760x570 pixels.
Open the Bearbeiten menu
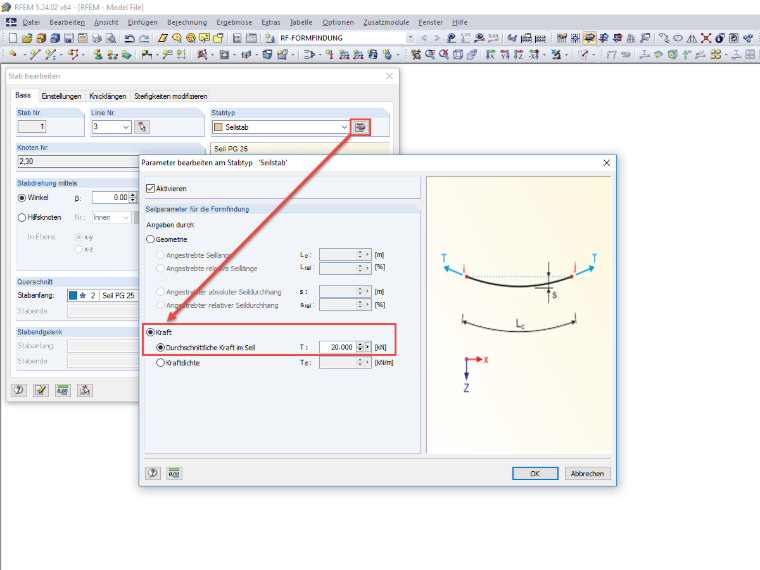coord(67,22)
